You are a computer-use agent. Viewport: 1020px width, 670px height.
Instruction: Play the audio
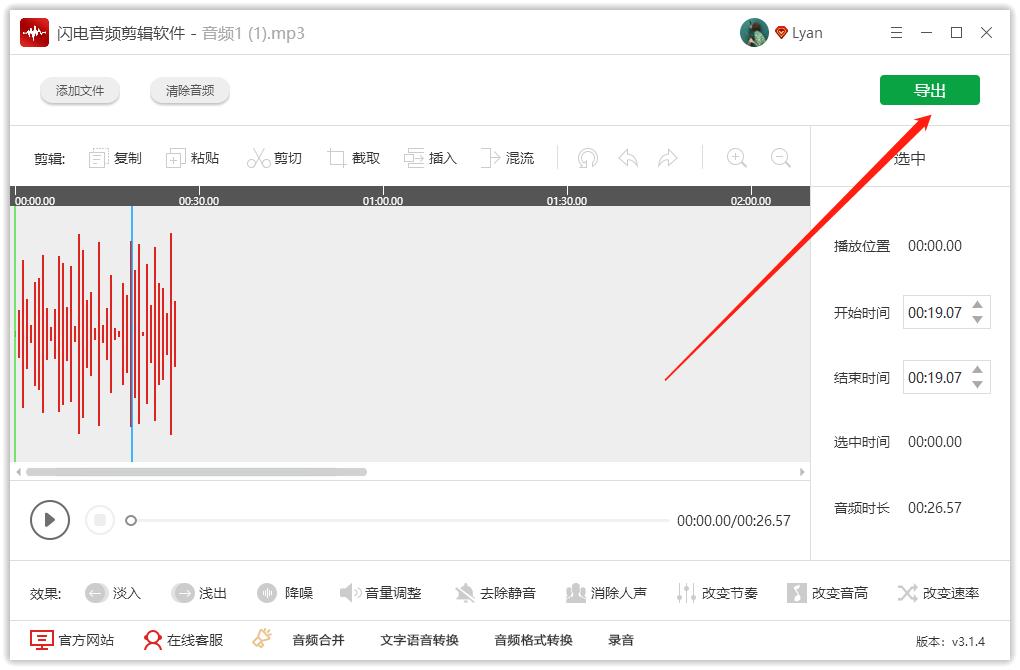pos(49,520)
